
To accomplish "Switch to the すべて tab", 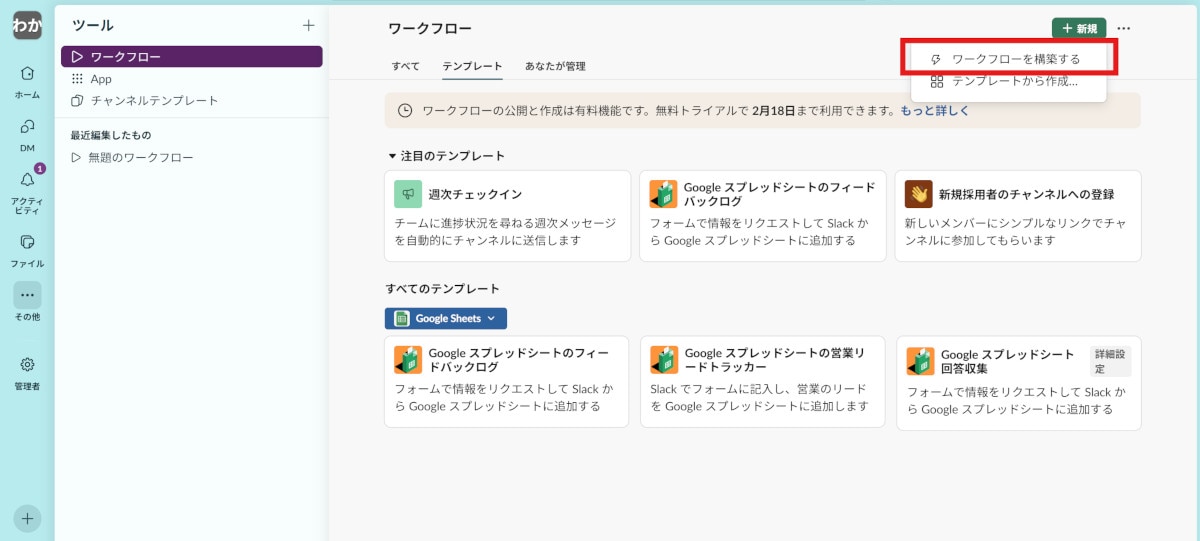I will [405, 66].
